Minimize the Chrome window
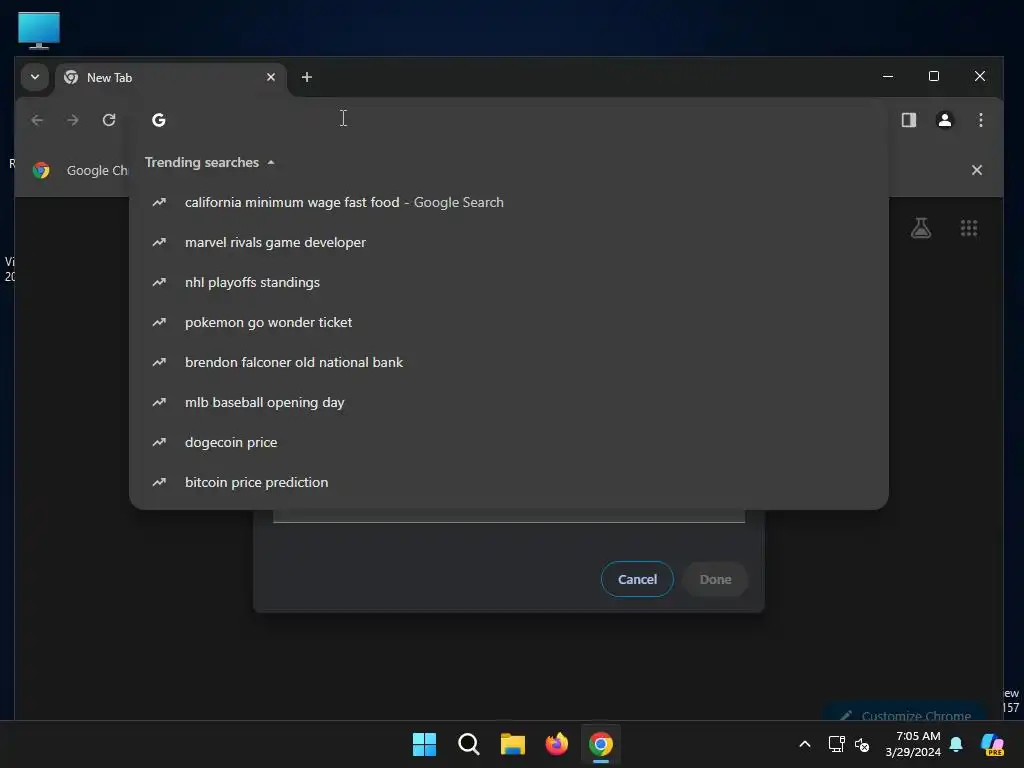The height and width of the screenshot is (768, 1024). tap(888, 76)
